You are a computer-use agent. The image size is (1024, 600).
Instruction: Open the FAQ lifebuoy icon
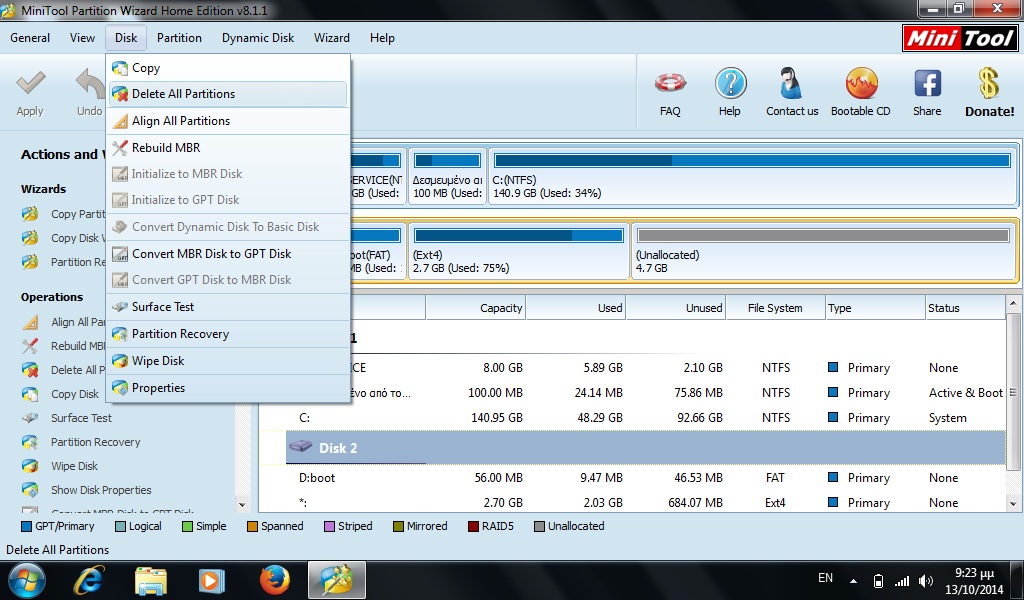point(670,83)
